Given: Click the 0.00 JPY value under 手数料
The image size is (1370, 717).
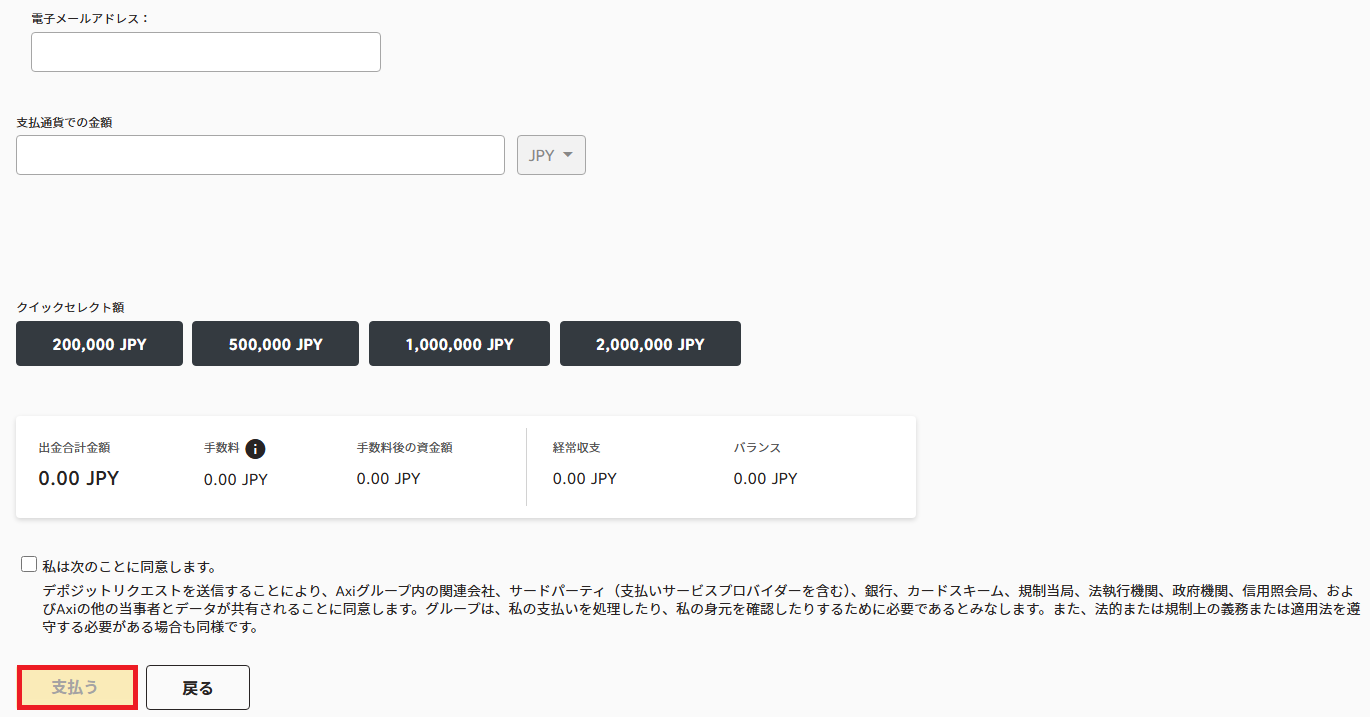Looking at the screenshot, I should [235, 480].
